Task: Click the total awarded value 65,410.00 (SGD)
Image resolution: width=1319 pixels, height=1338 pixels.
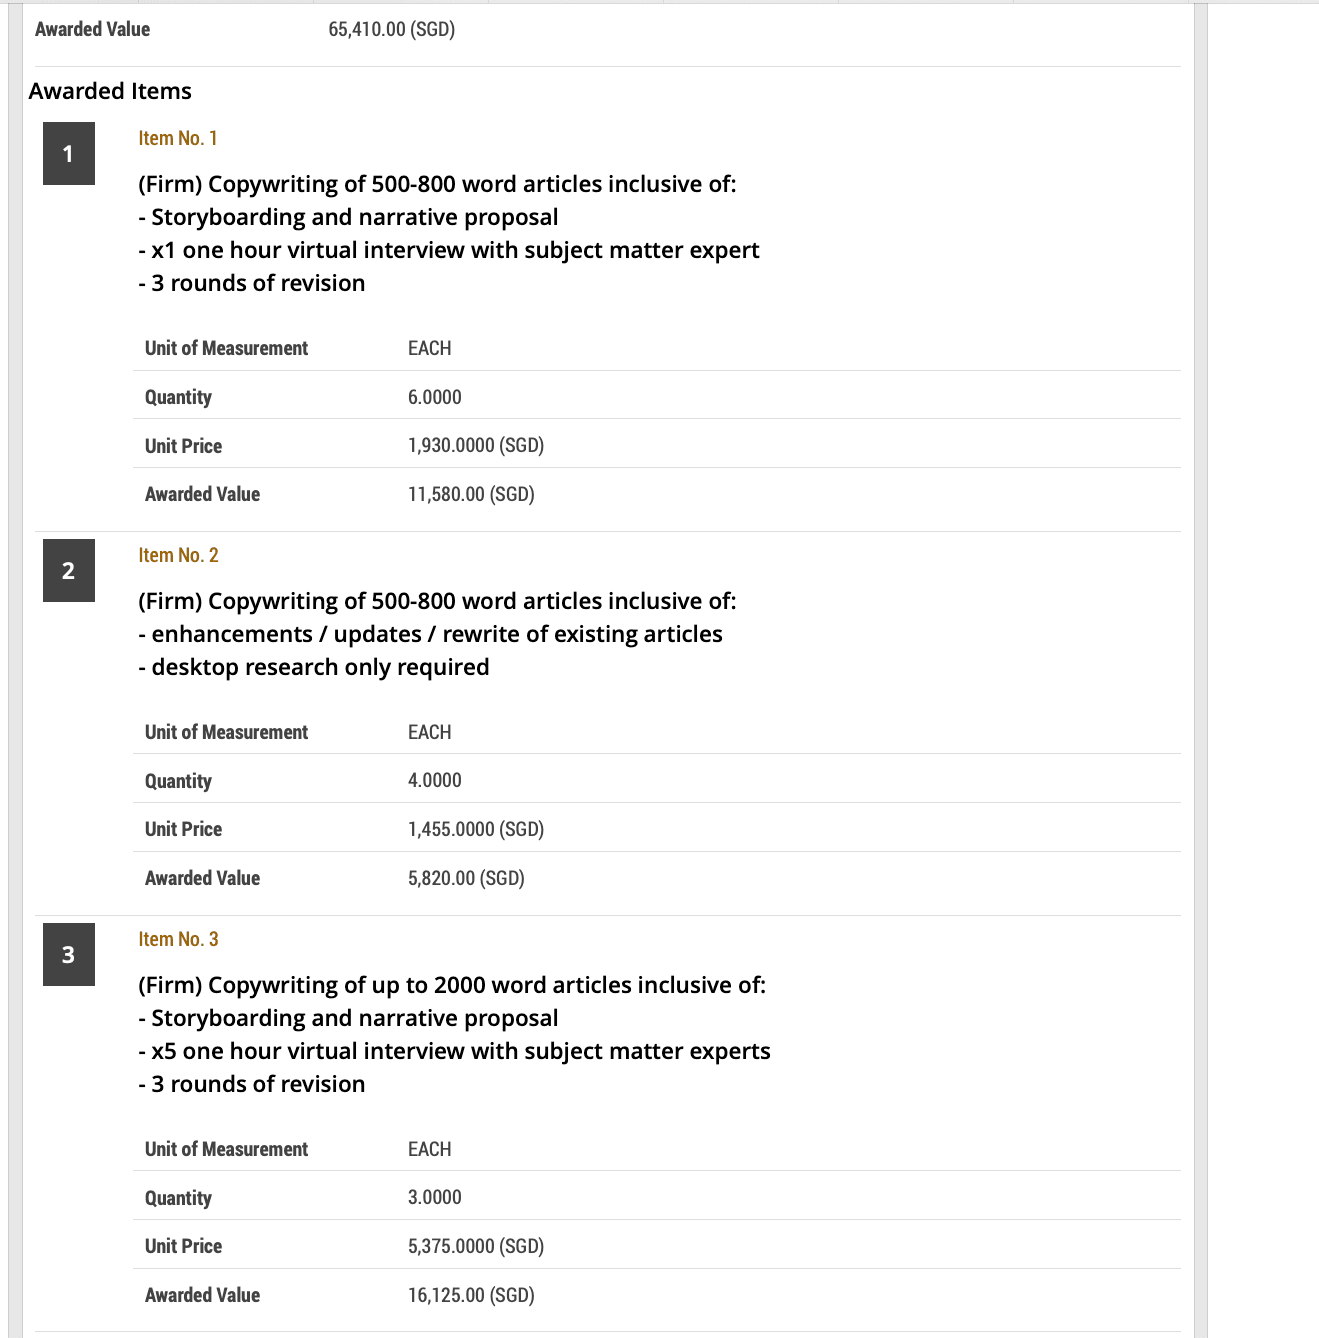Action: click(x=391, y=29)
